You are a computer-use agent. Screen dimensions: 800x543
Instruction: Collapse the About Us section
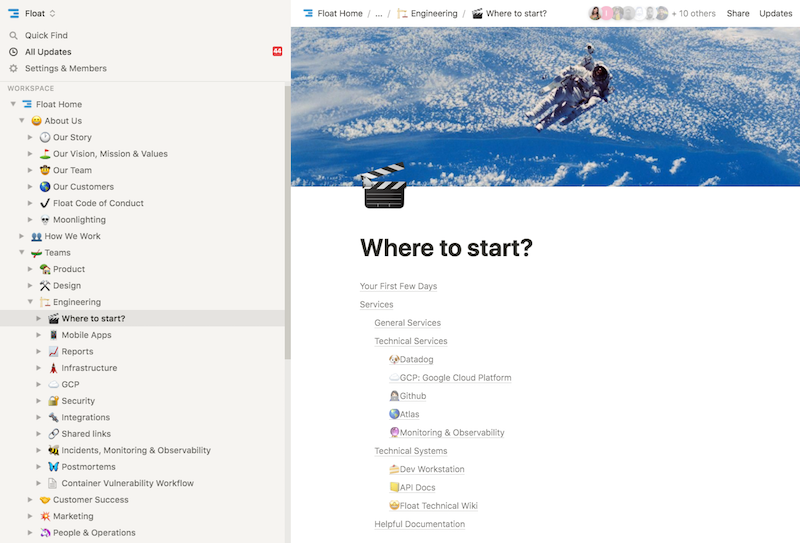click(x=22, y=121)
